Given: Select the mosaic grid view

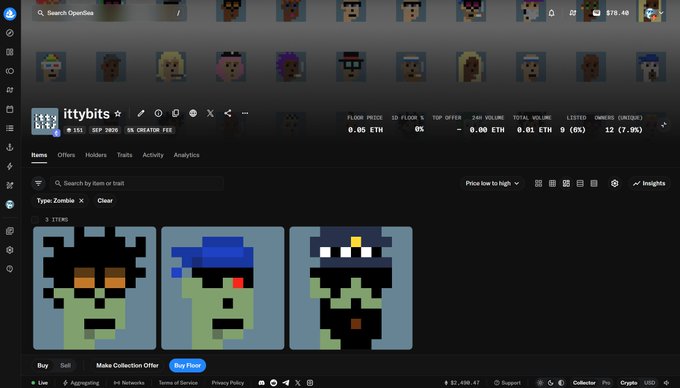Looking at the screenshot, I should tap(566, 183).
